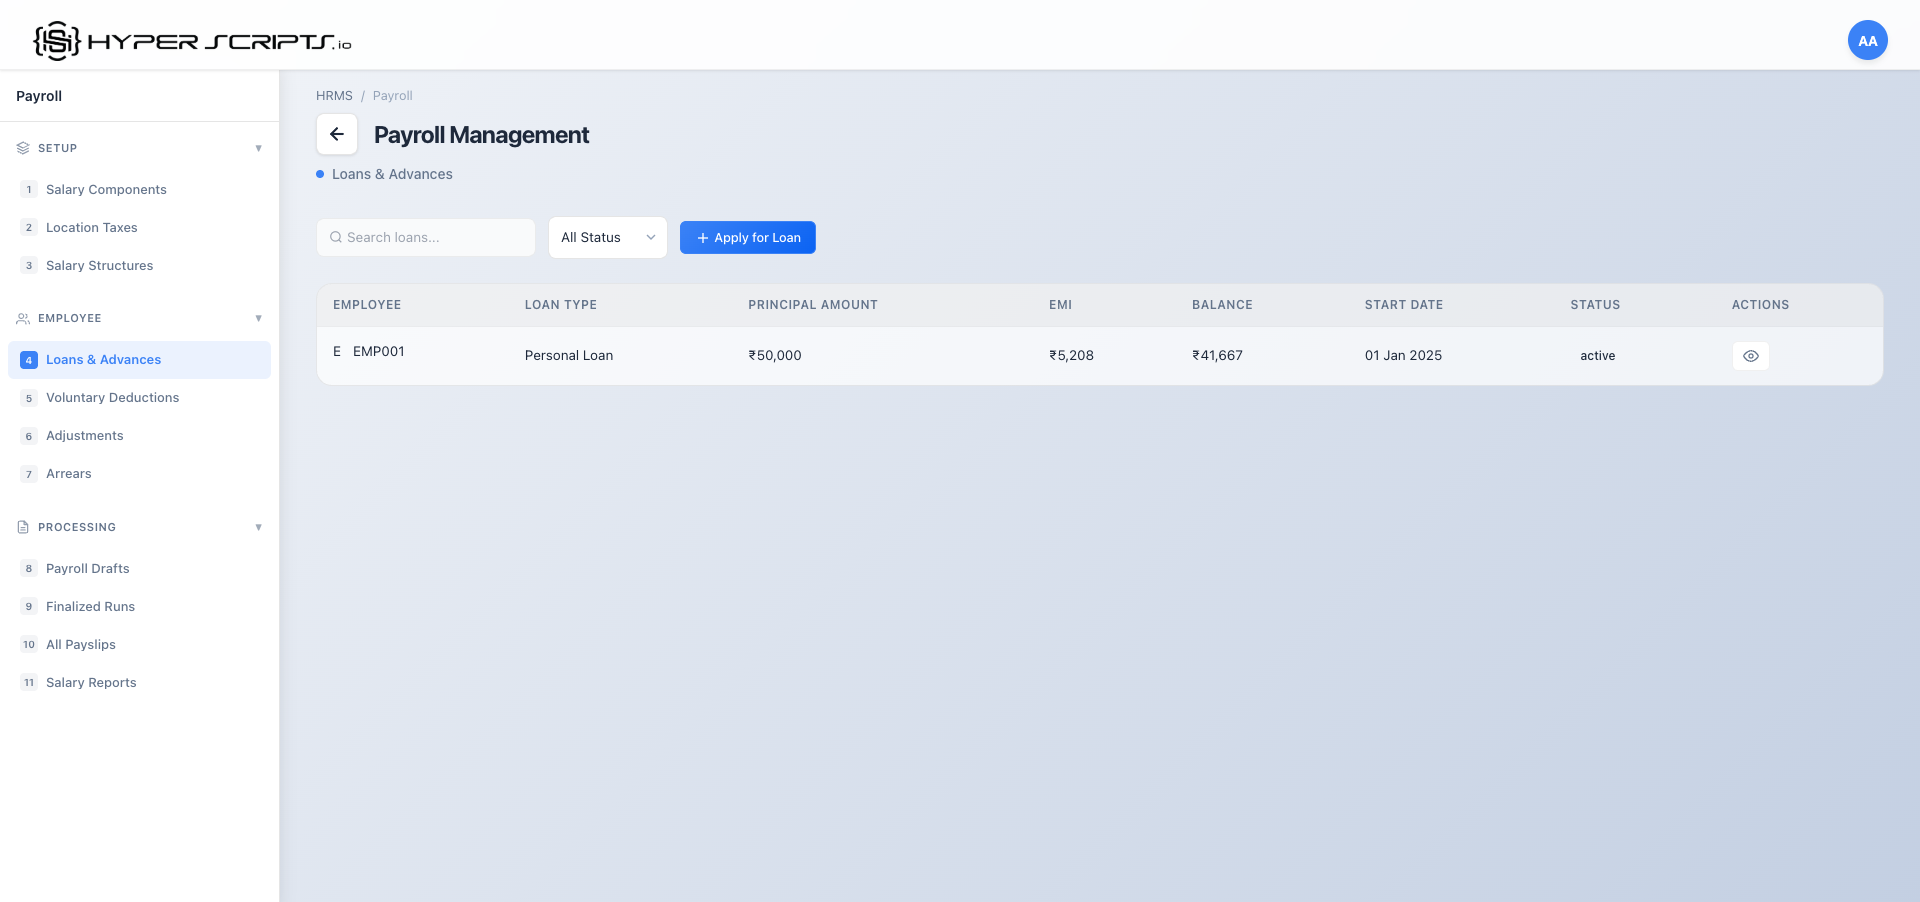Image resolution: width=1920 pixels, height=902 pixels.
Task: Select Loans & Advances in the sidebar
Action: click(104, 359)
